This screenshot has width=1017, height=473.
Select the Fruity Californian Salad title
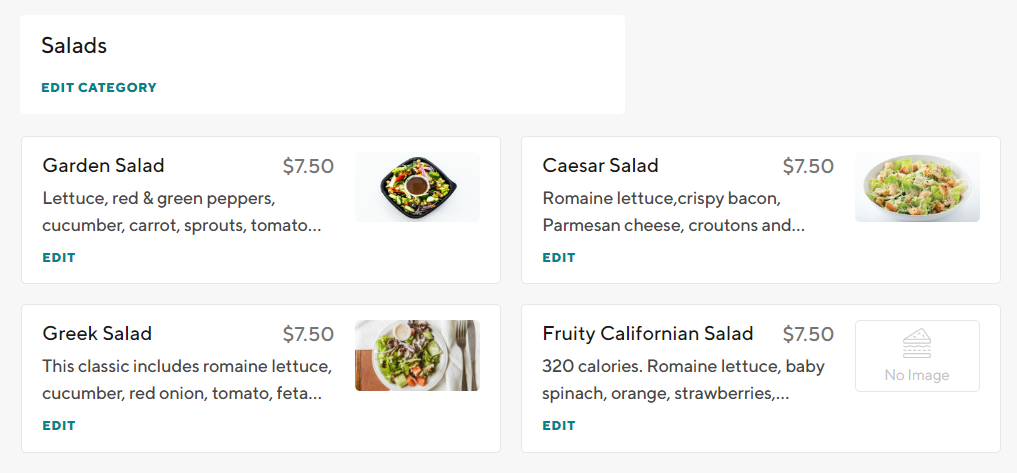(648, 334)
